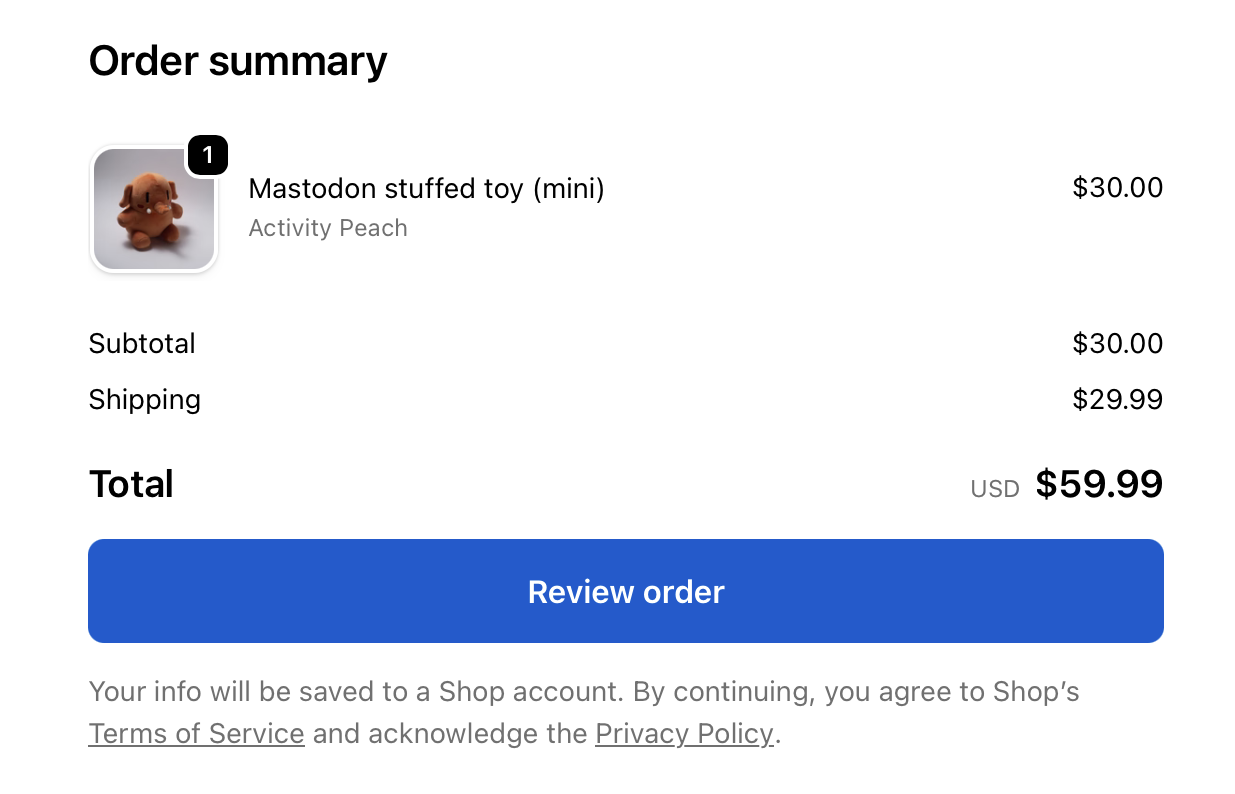The image size is (1235, 794).
Task: Click the Subtotal label
Action: click(142, 344)
